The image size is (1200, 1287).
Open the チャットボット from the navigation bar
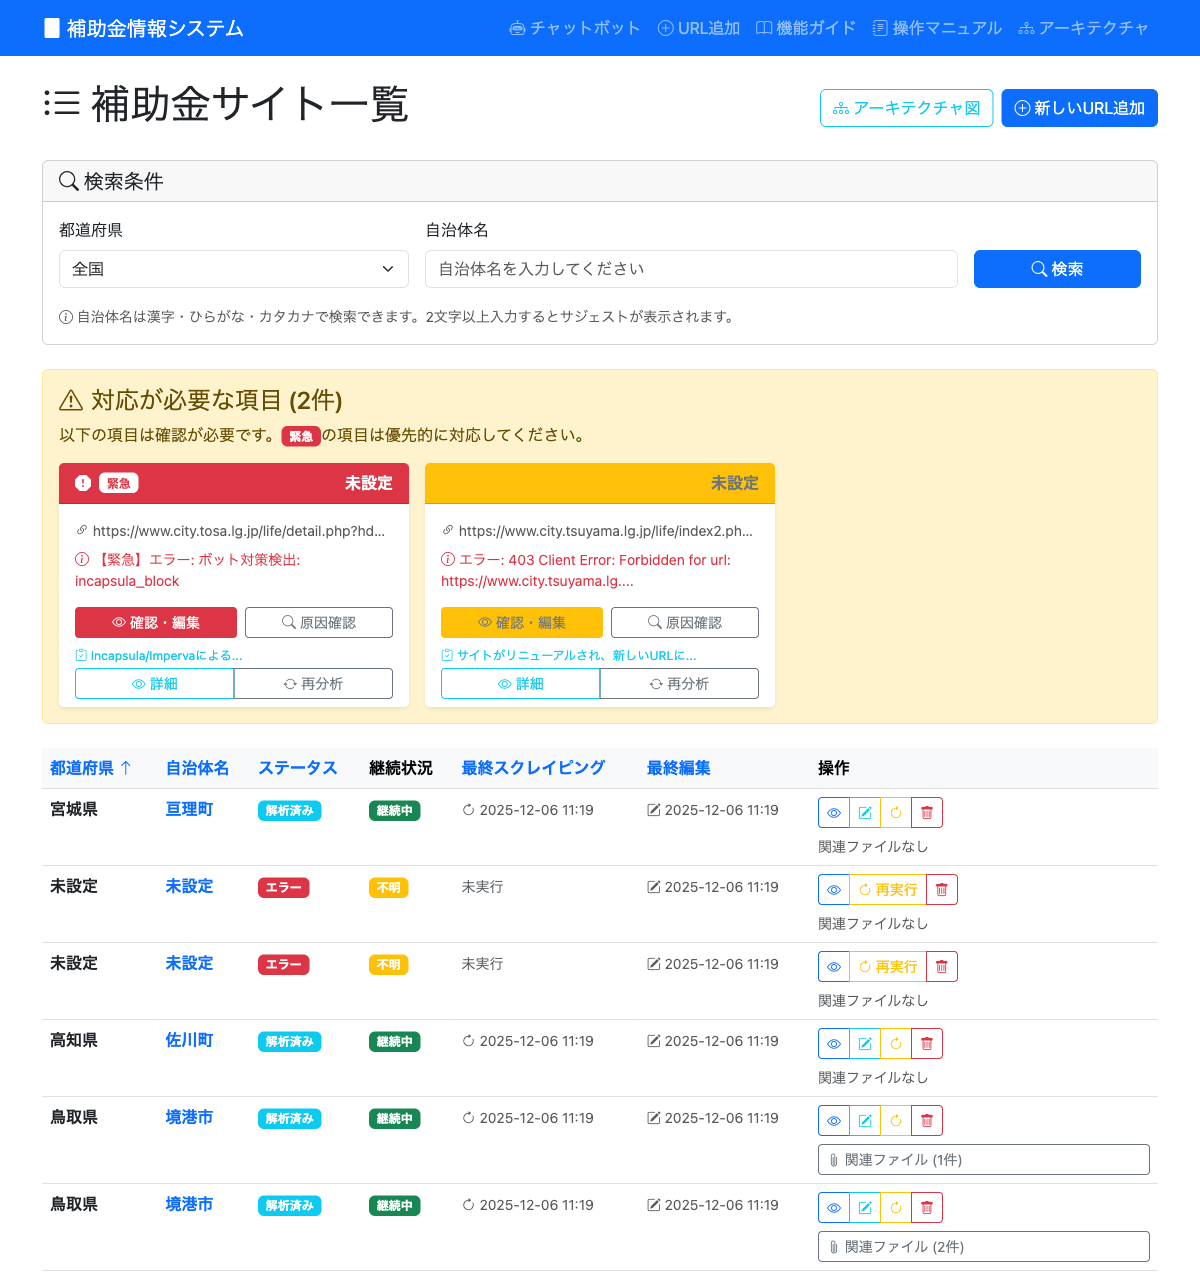coord(574,28)
